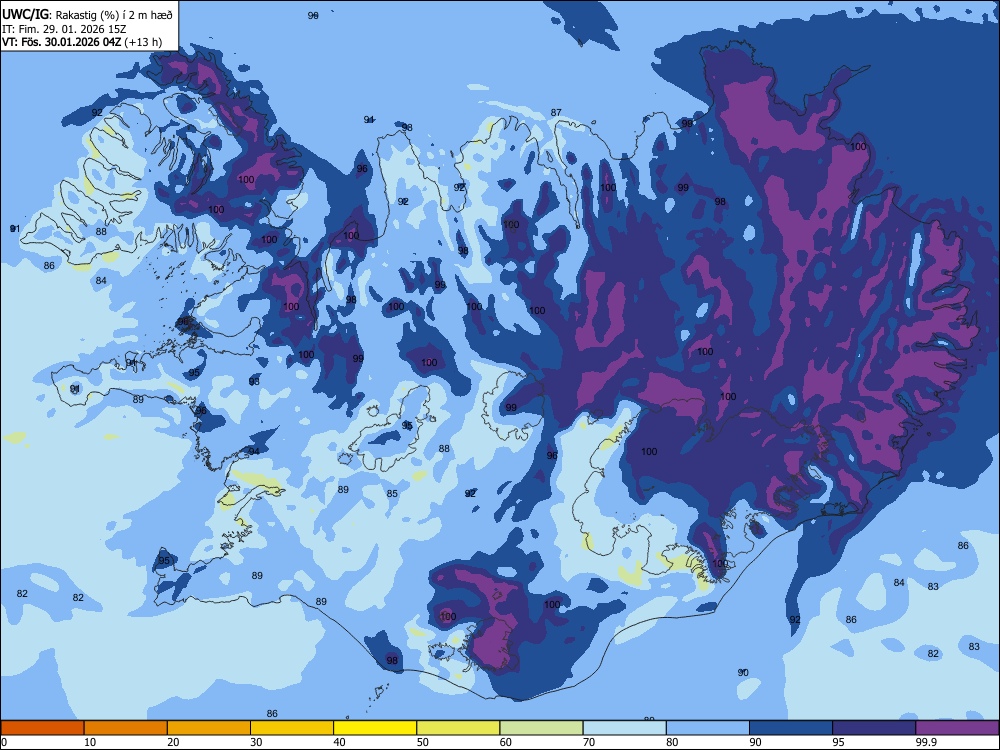1000x750 pixels.
Task: Click the '87' humidity value on the map
Action: (556, 112)
